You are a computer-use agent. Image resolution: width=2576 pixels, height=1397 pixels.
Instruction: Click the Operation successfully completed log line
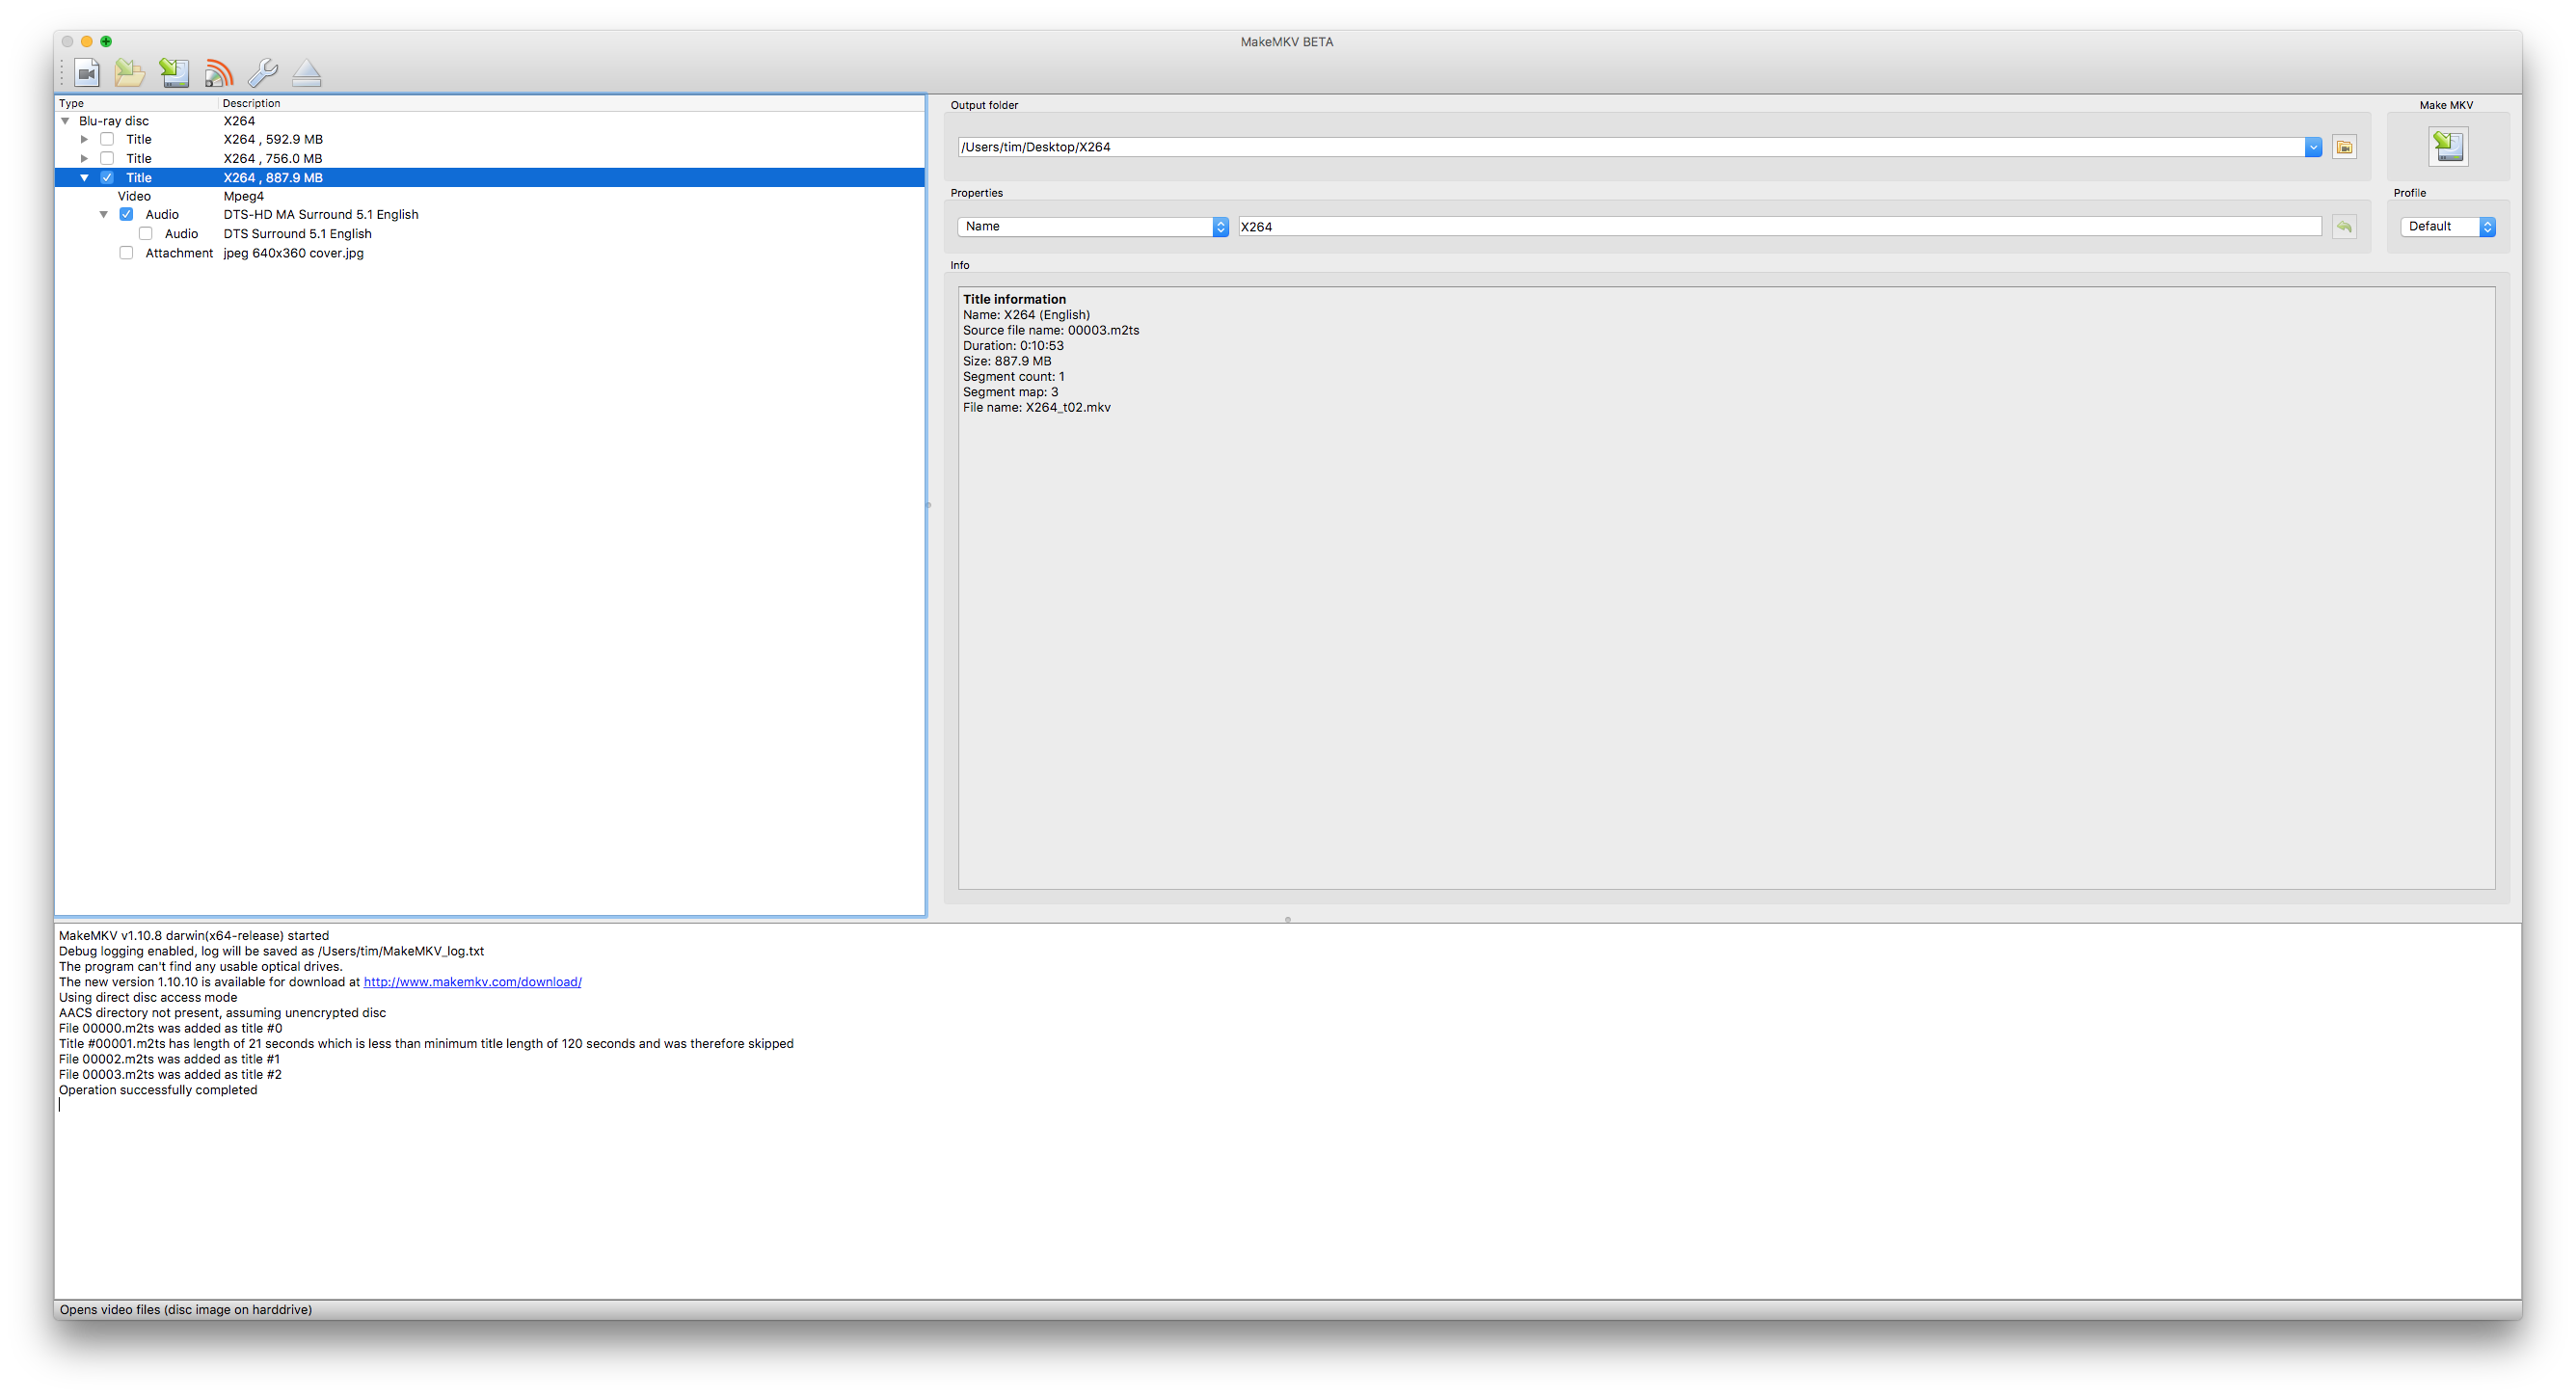[x=158, y=1090]
